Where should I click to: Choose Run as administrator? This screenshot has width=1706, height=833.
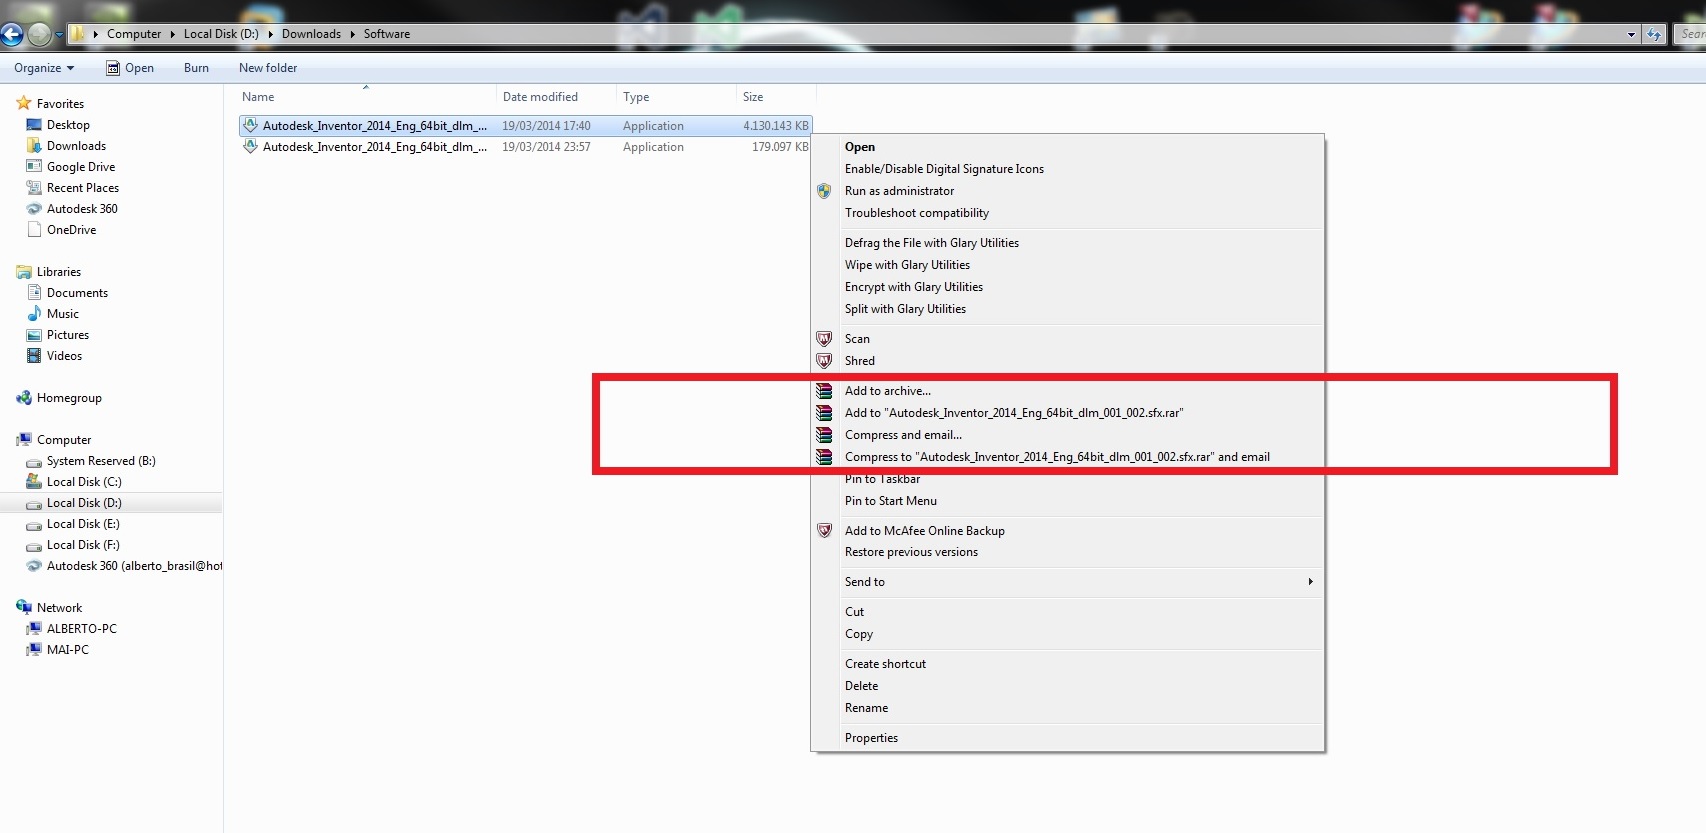(x=899, y=191)
